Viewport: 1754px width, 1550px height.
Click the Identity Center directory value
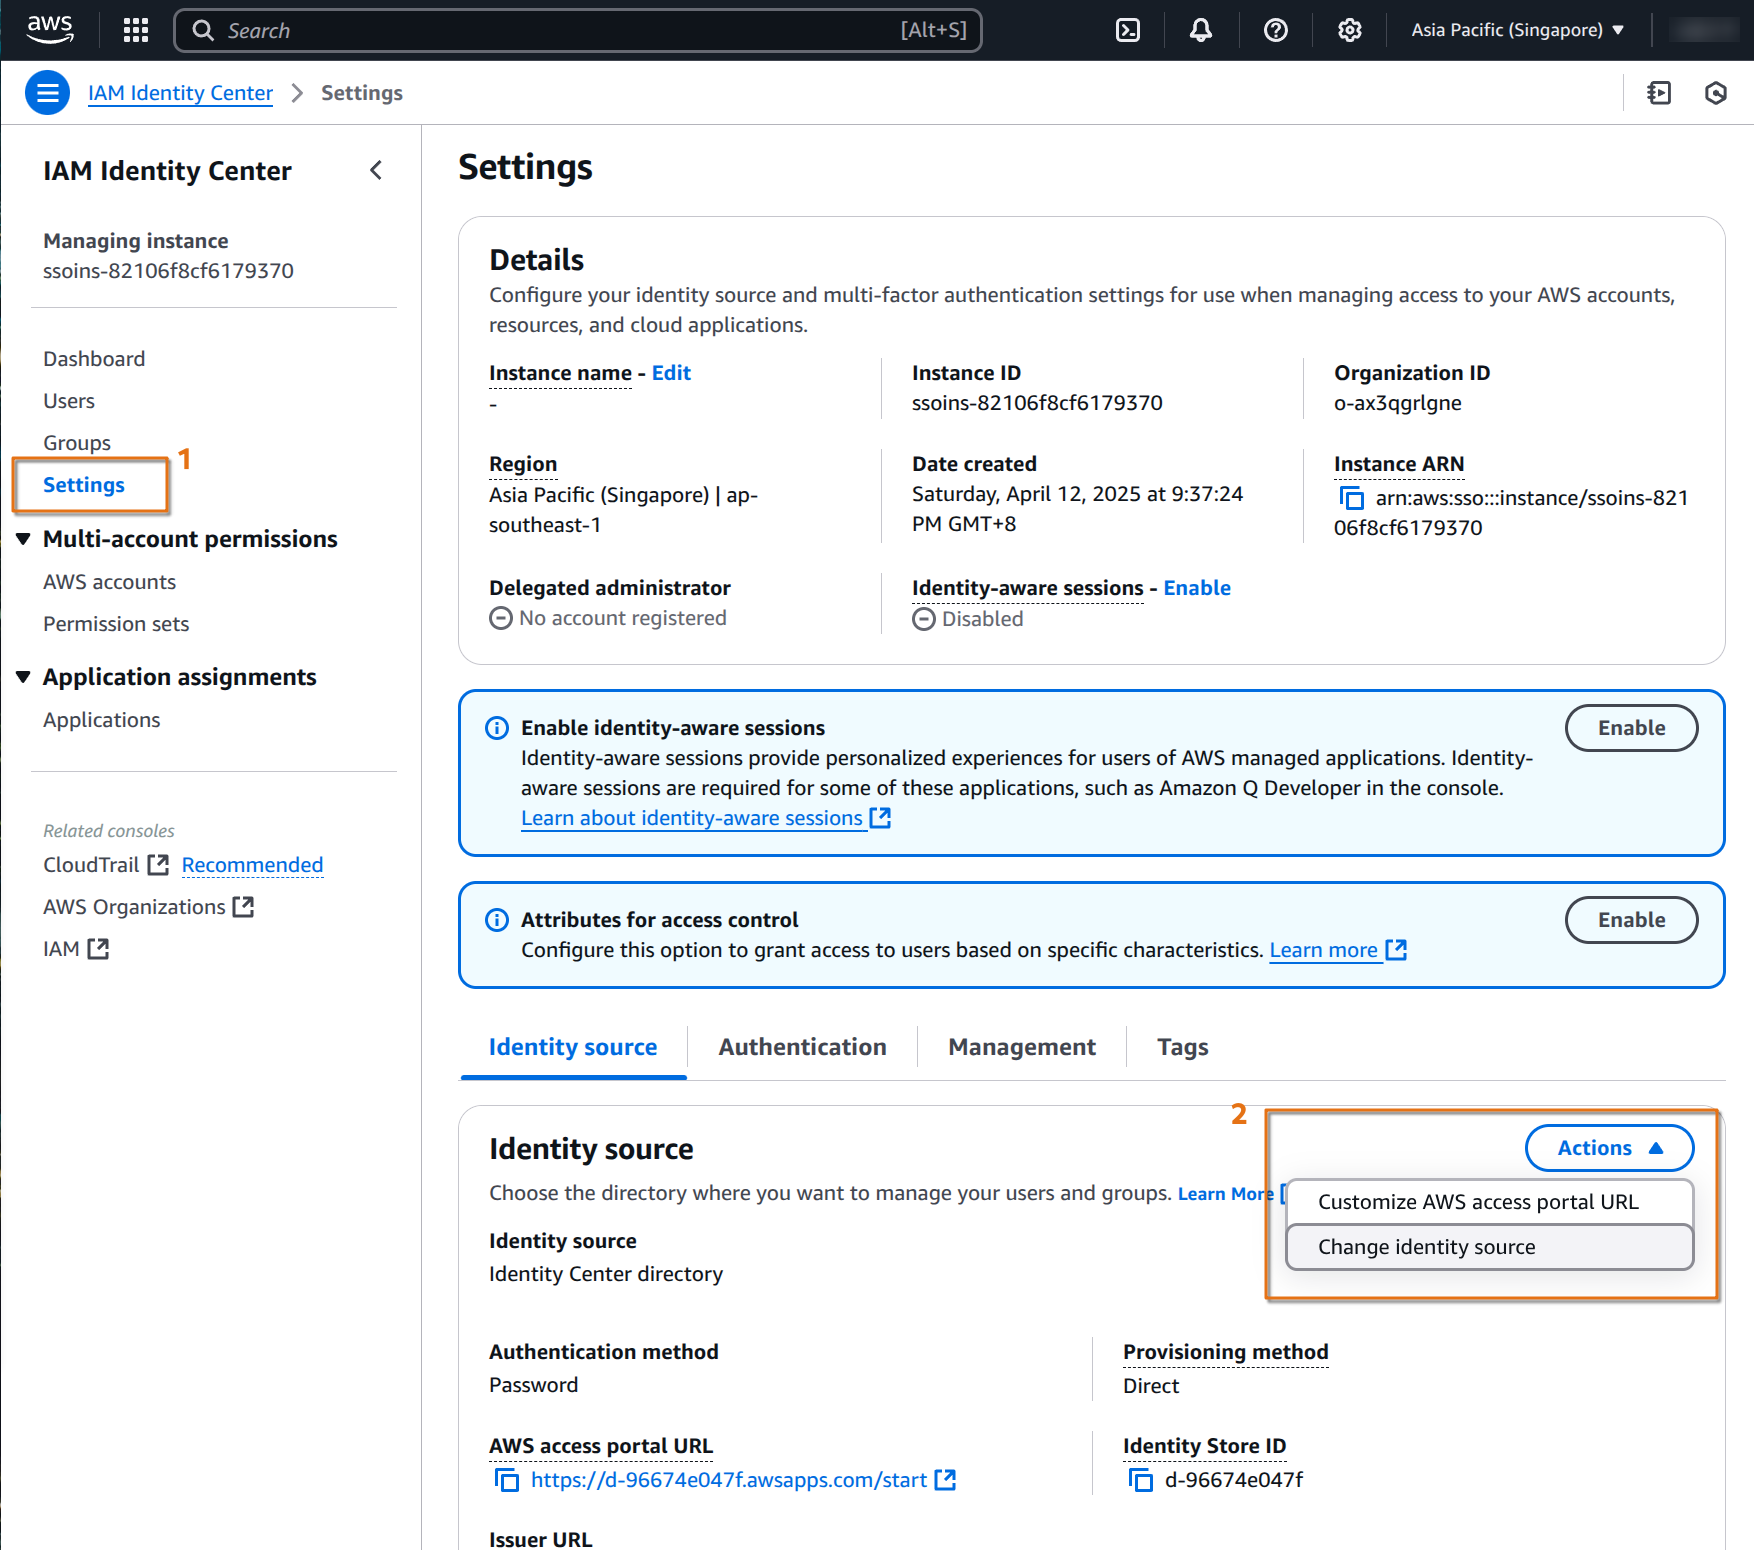(x=605, y=1274)
